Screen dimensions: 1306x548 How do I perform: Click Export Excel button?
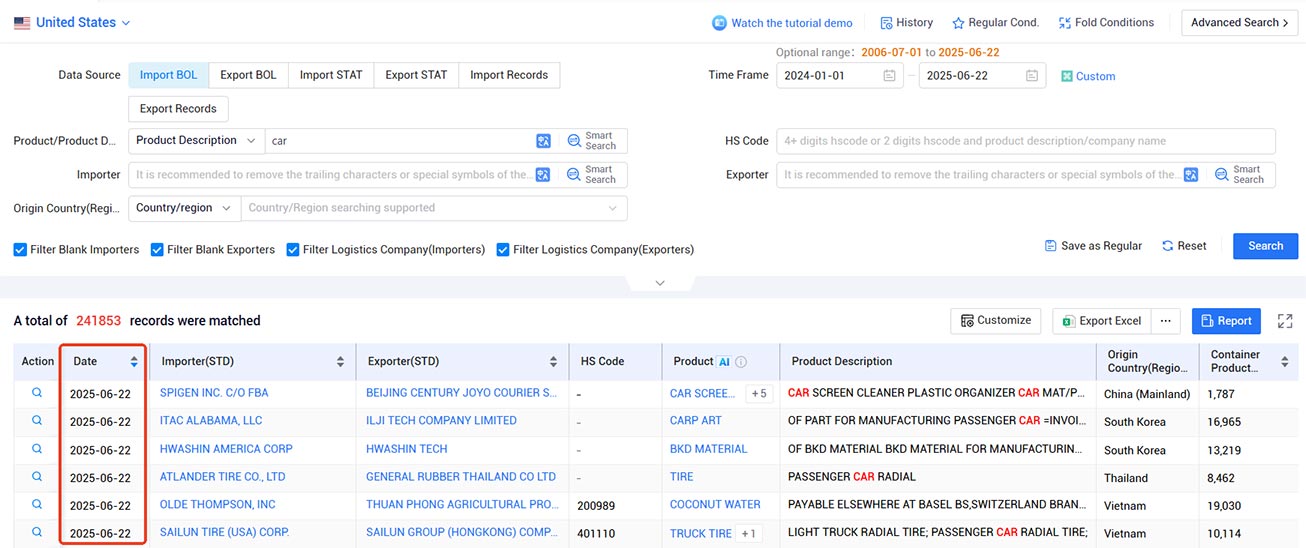1101,321
